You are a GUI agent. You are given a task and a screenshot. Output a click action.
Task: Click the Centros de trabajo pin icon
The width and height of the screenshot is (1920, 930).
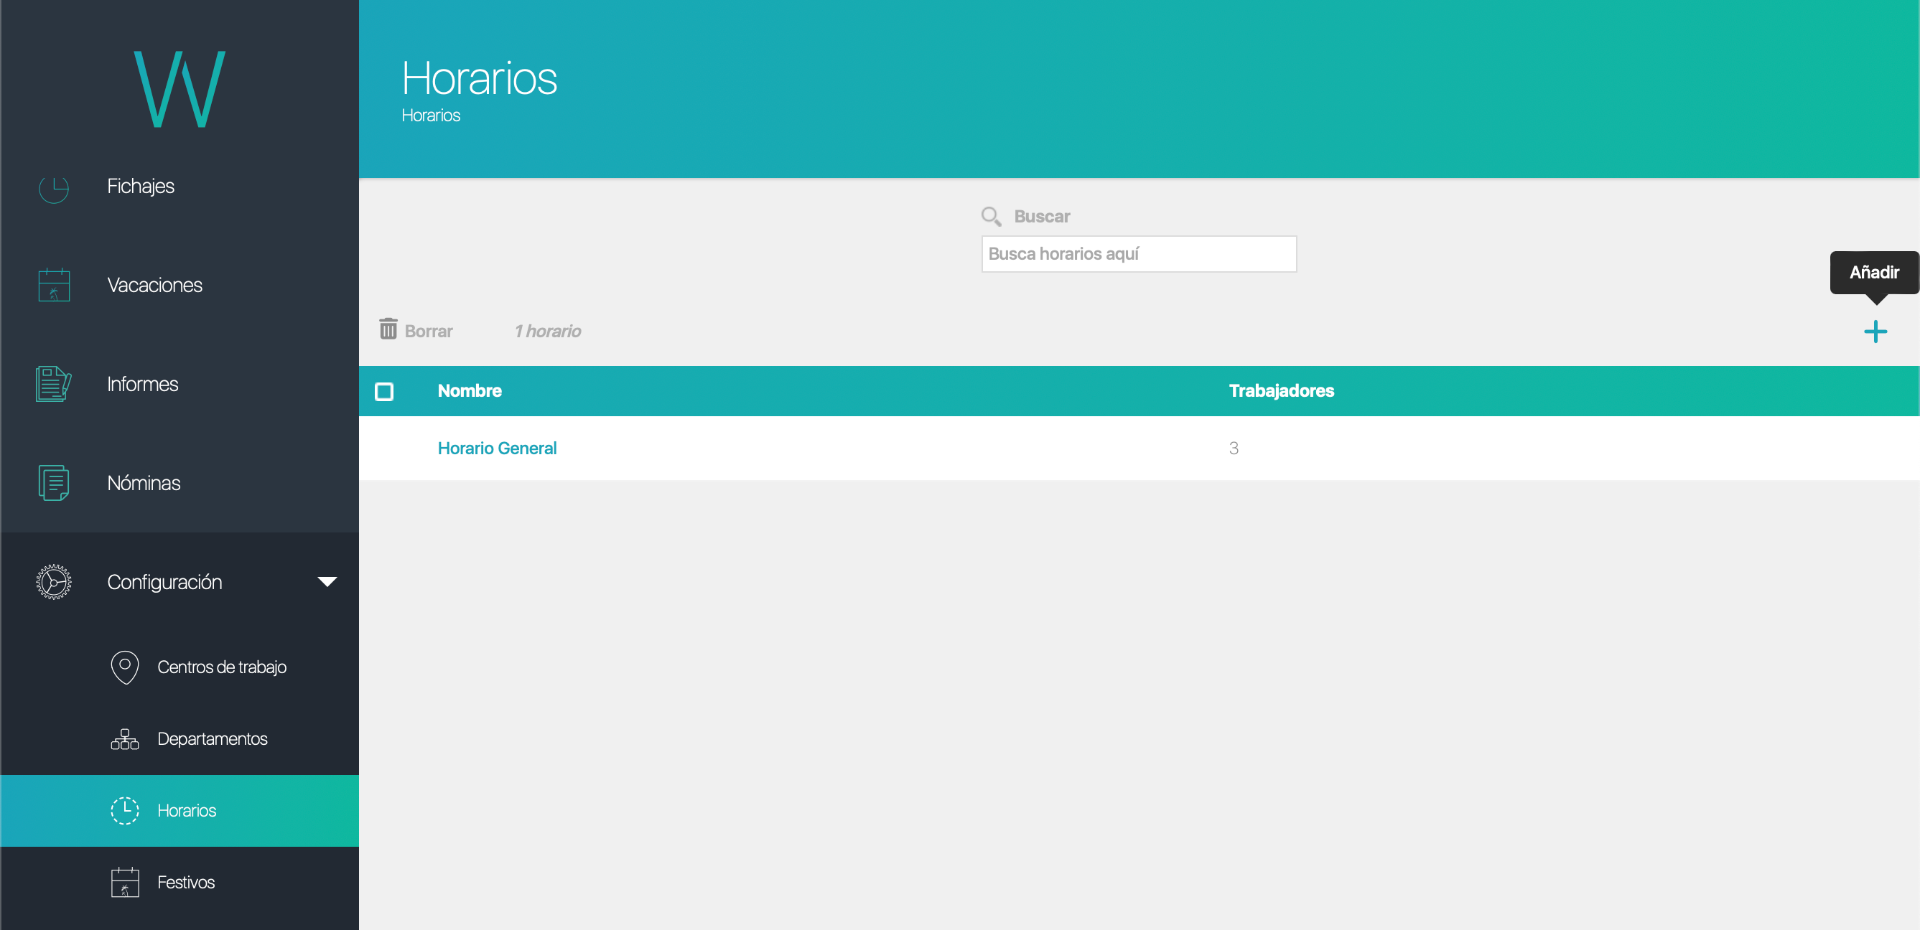pos(125,667)
